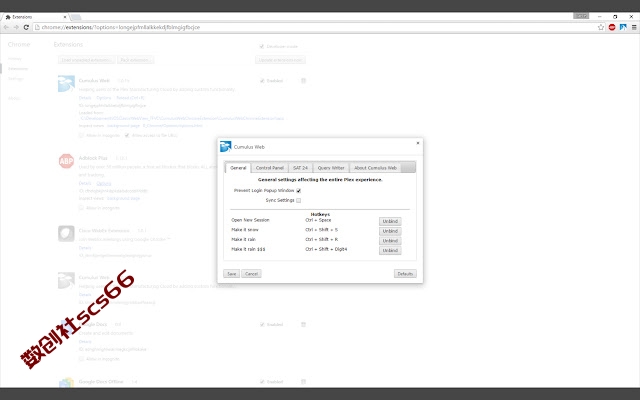640x400 pixels.
Task: Open a new browser tab
Action: pos(76,17)
